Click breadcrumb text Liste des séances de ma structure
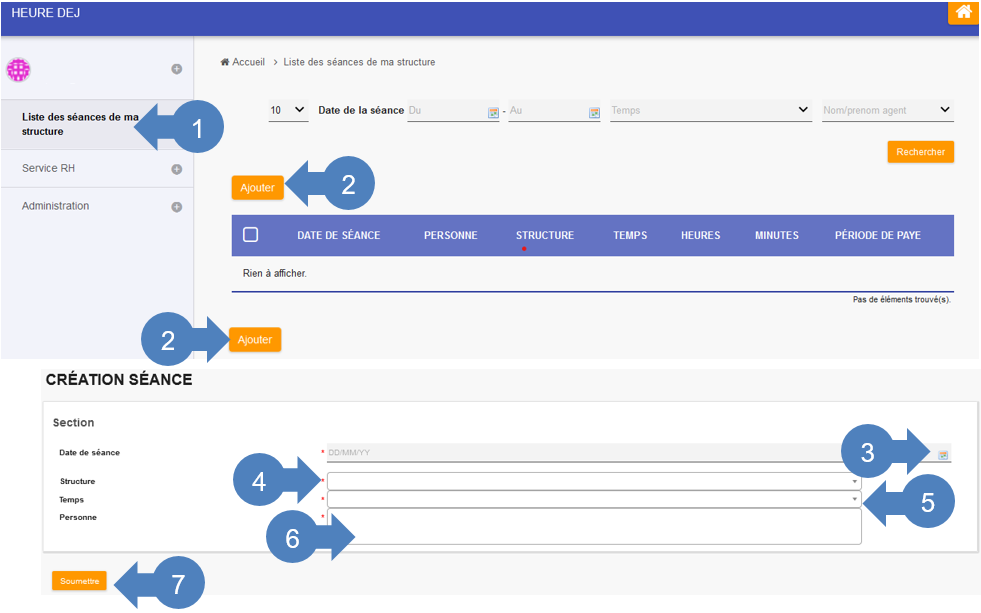981x613 pixels. click(x=359, y=62)
